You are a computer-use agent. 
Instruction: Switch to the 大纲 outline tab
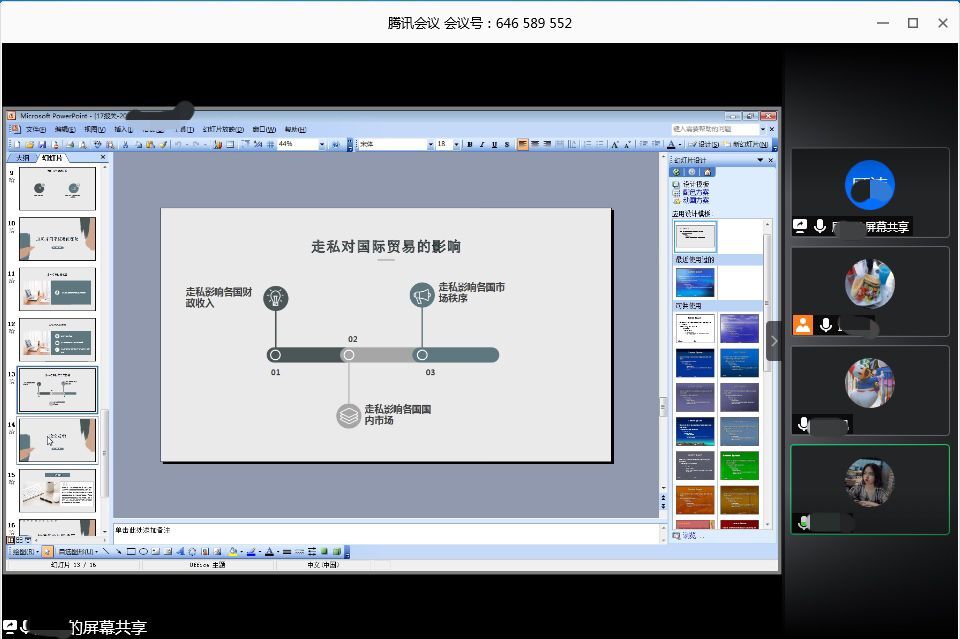22,158
